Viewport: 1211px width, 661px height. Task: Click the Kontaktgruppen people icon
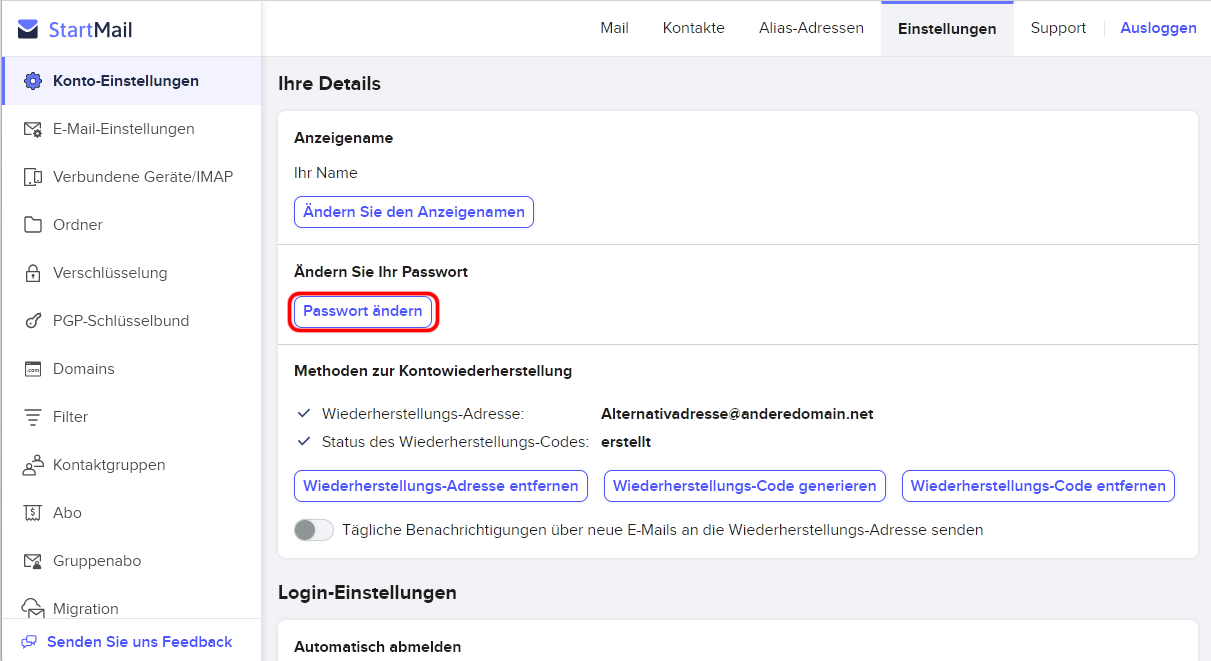[x=33, y=465]
